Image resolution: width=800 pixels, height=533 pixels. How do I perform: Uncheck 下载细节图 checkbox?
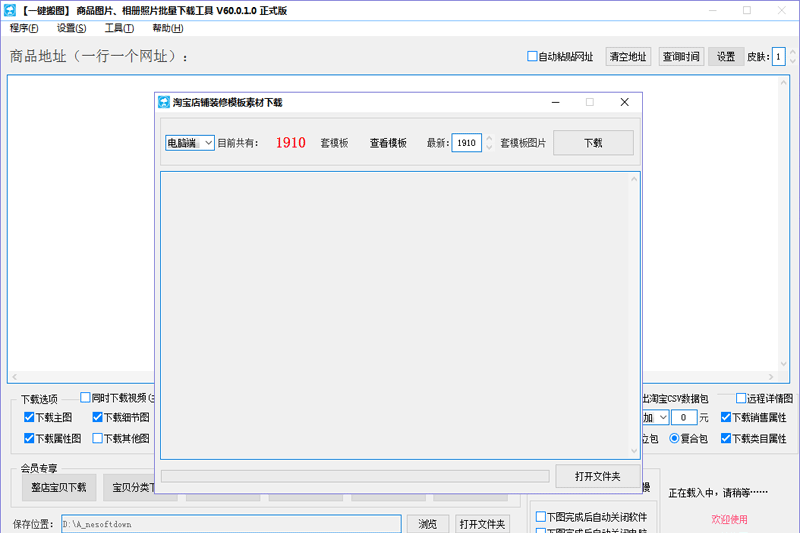point(97,417)
